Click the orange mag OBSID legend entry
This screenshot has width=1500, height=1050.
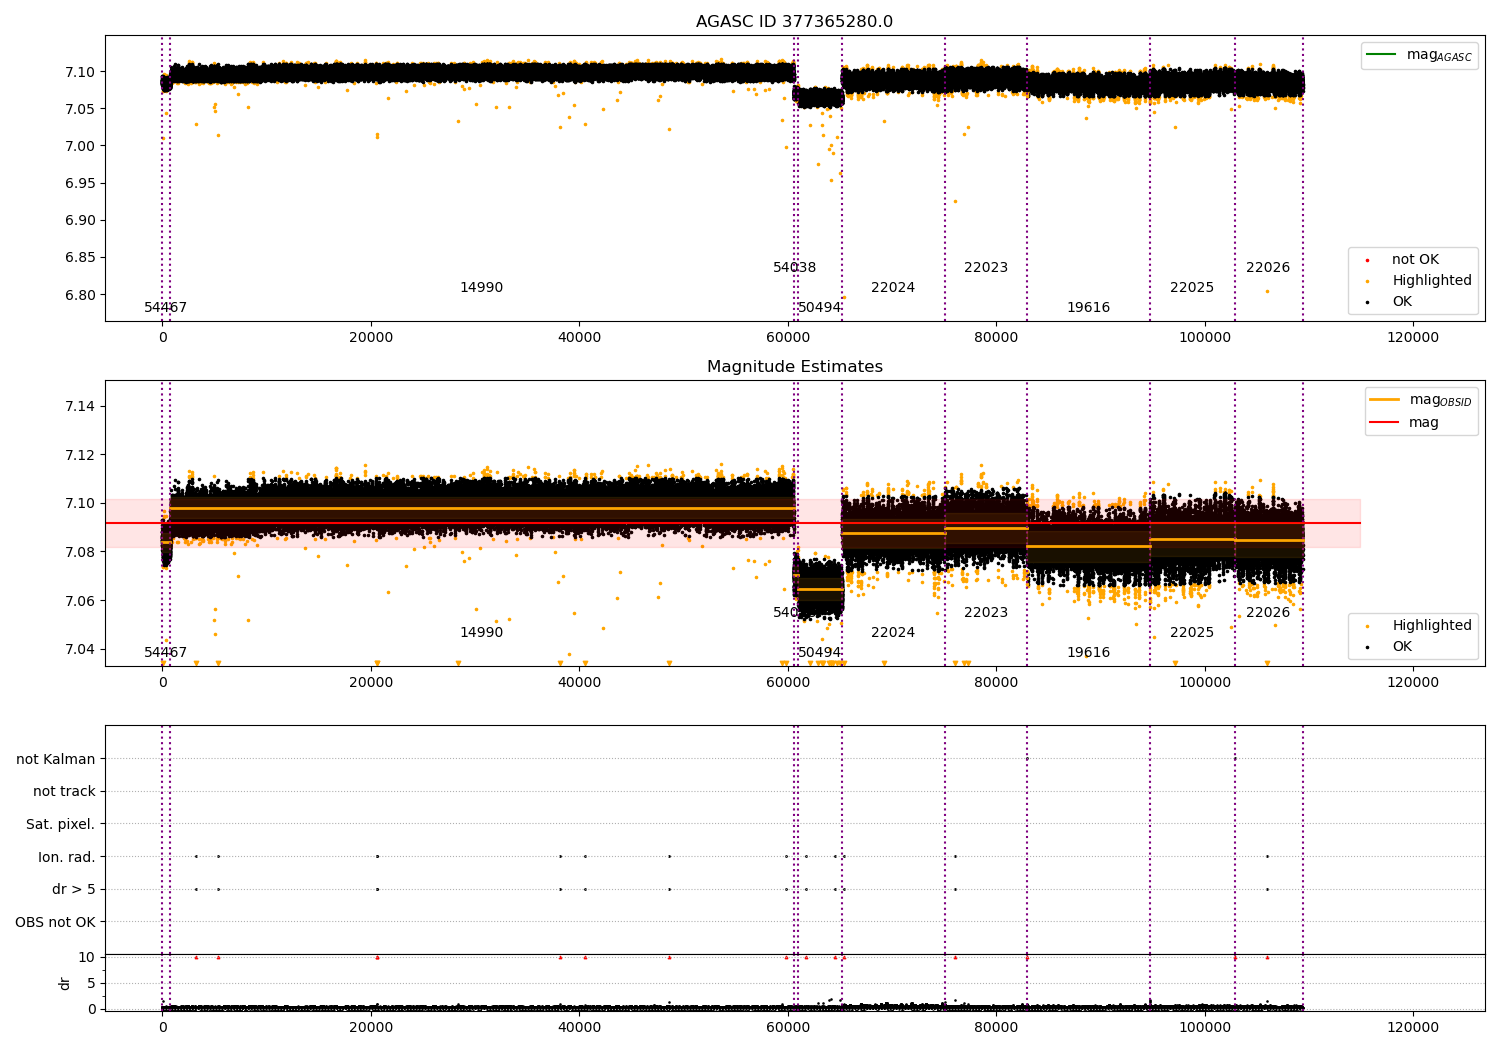[x=1385, y=400]
